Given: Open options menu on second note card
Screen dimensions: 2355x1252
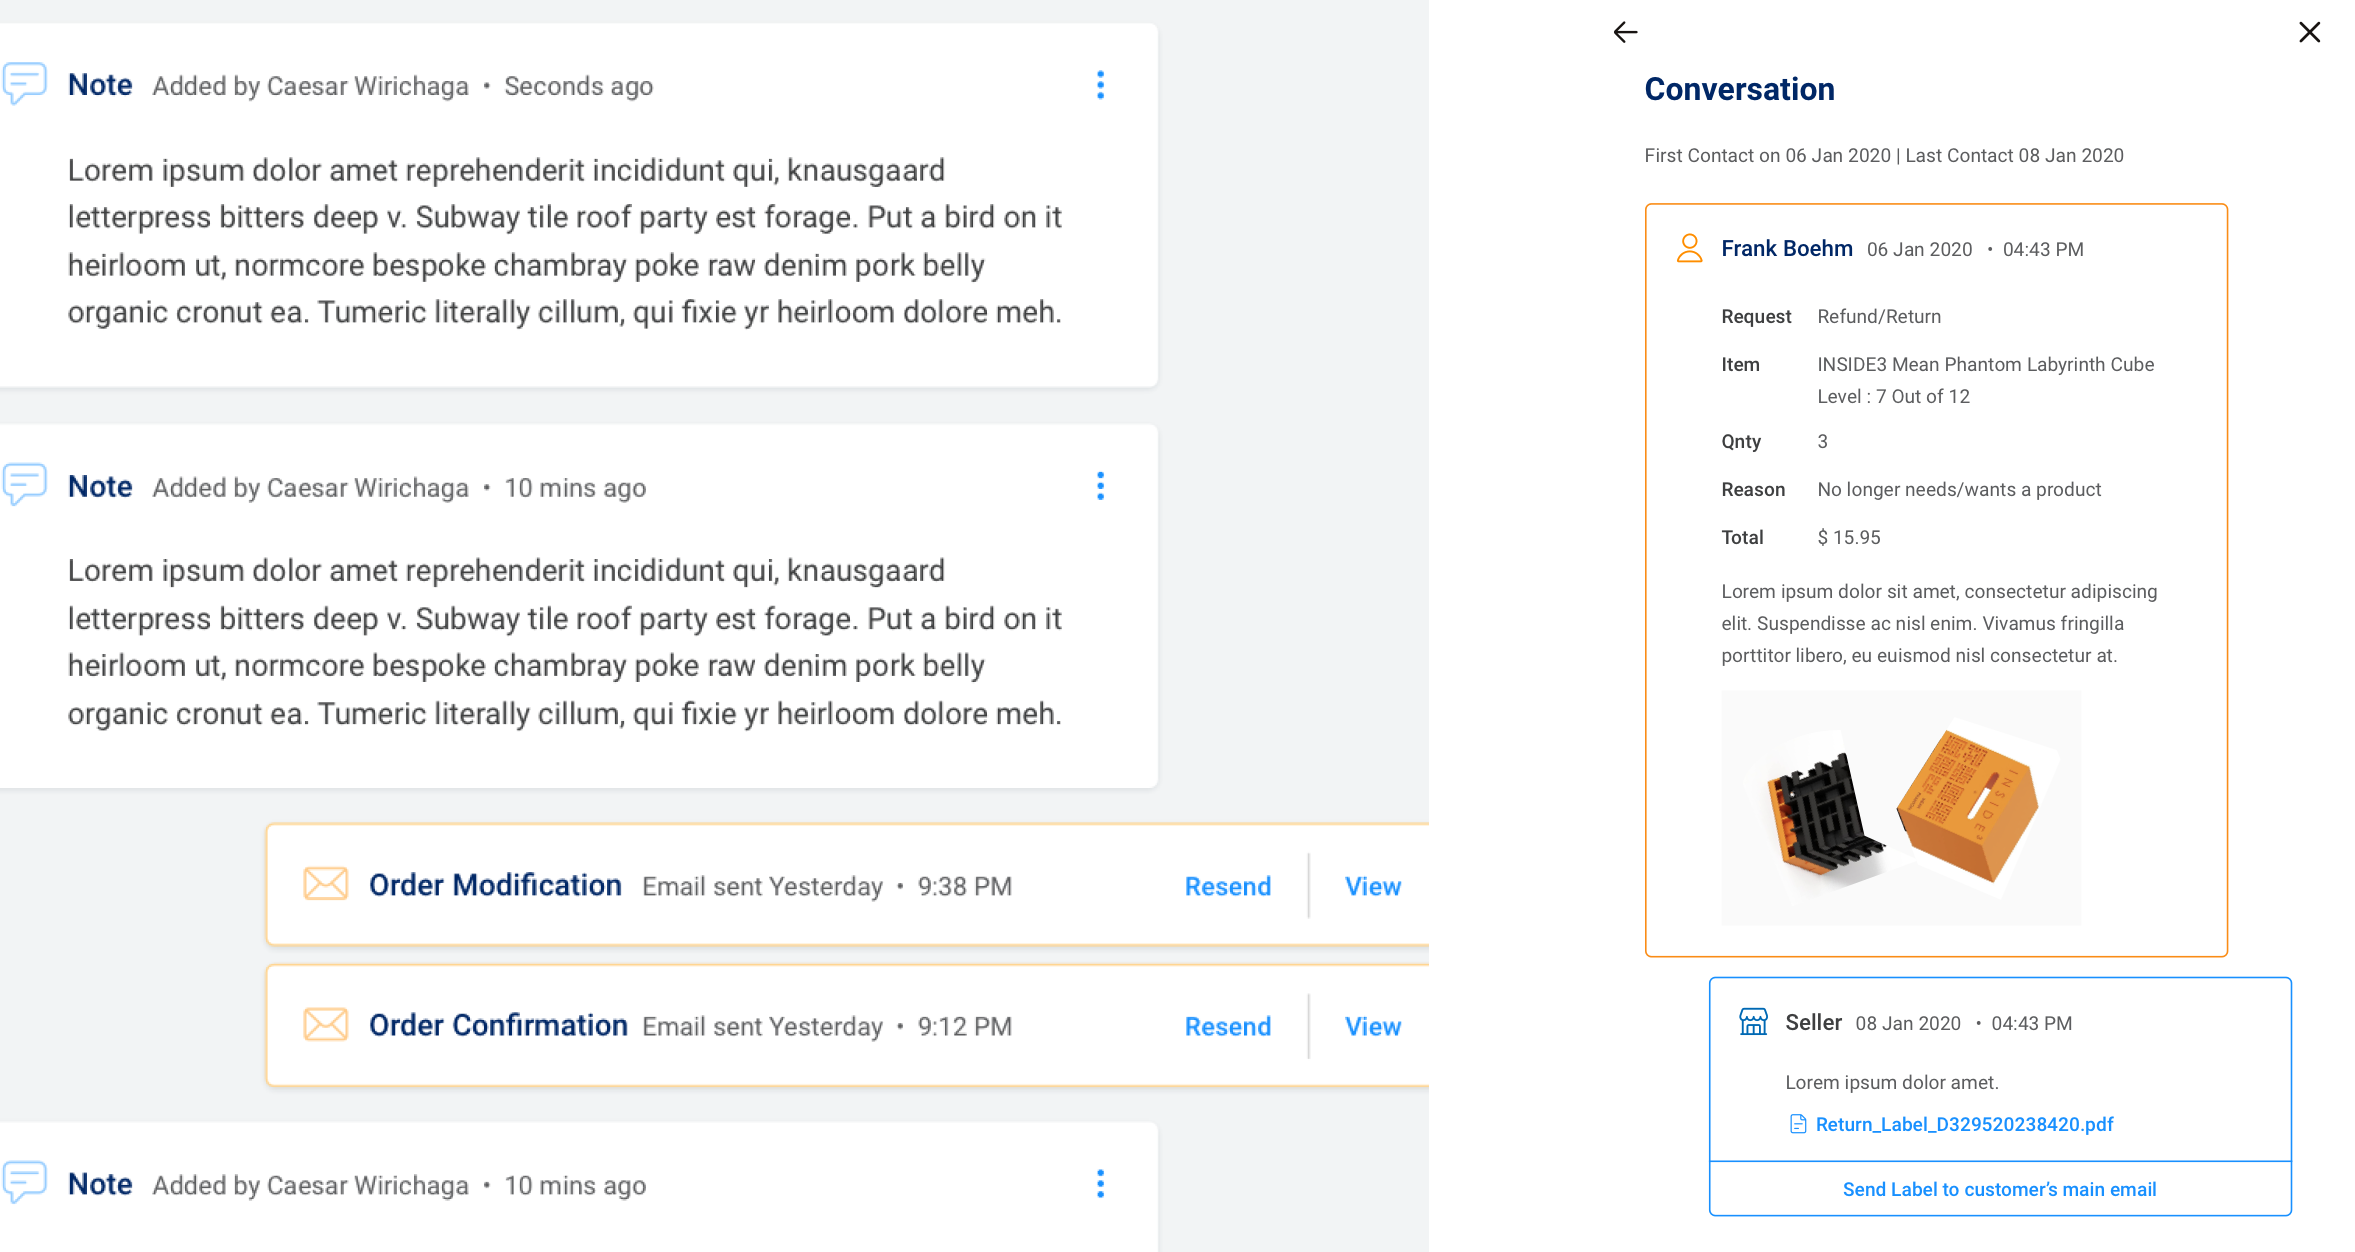Looking at the screenshot, I should coord(1100,486).
